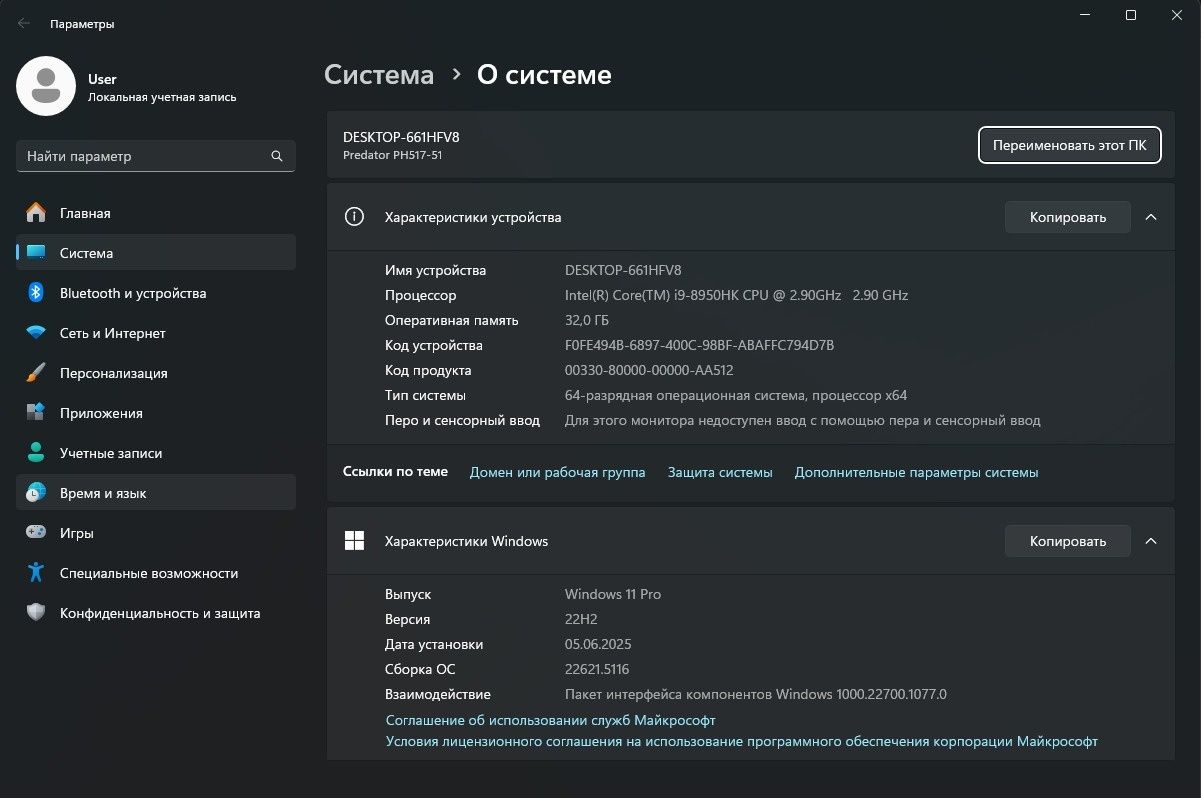The image size is (1201, 798).
Task: Click the Переименовать этот ПК button
Action: [1069, 145]
